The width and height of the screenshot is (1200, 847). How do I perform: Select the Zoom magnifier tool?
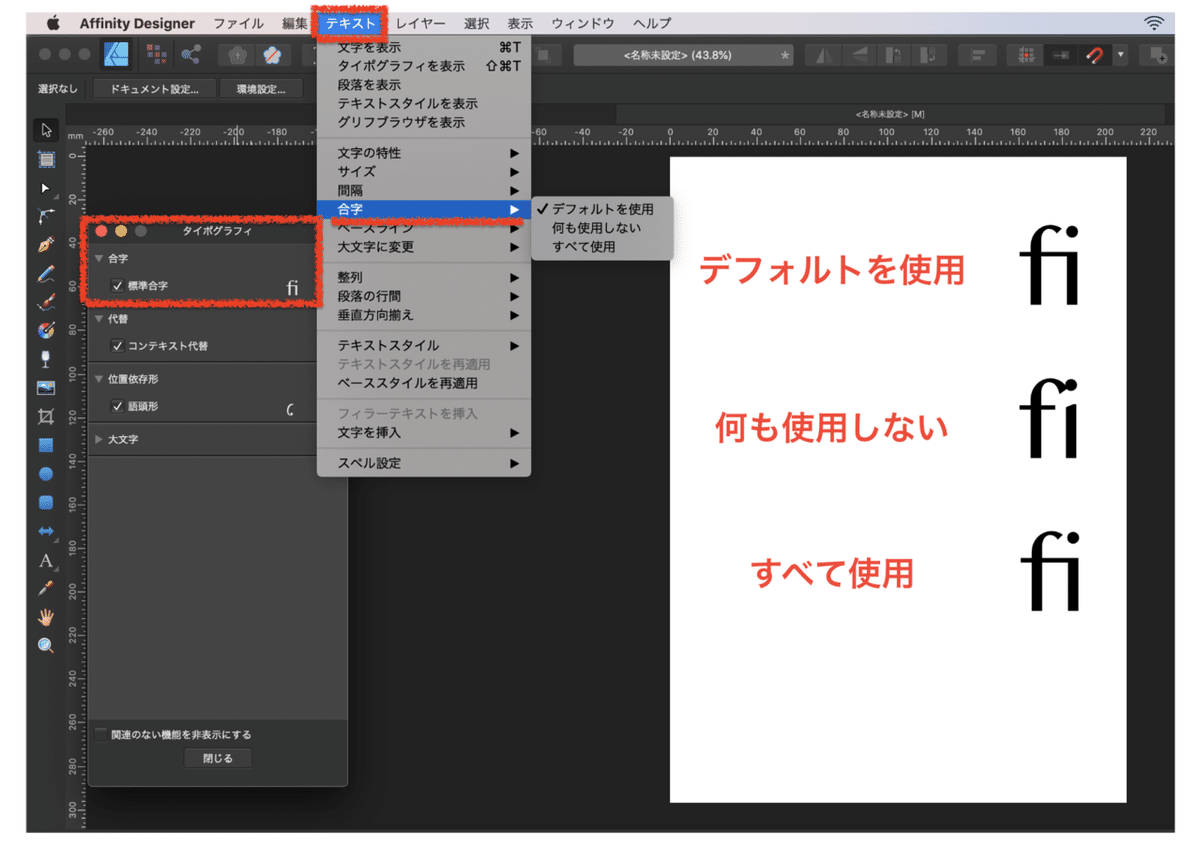pos(46,646)
